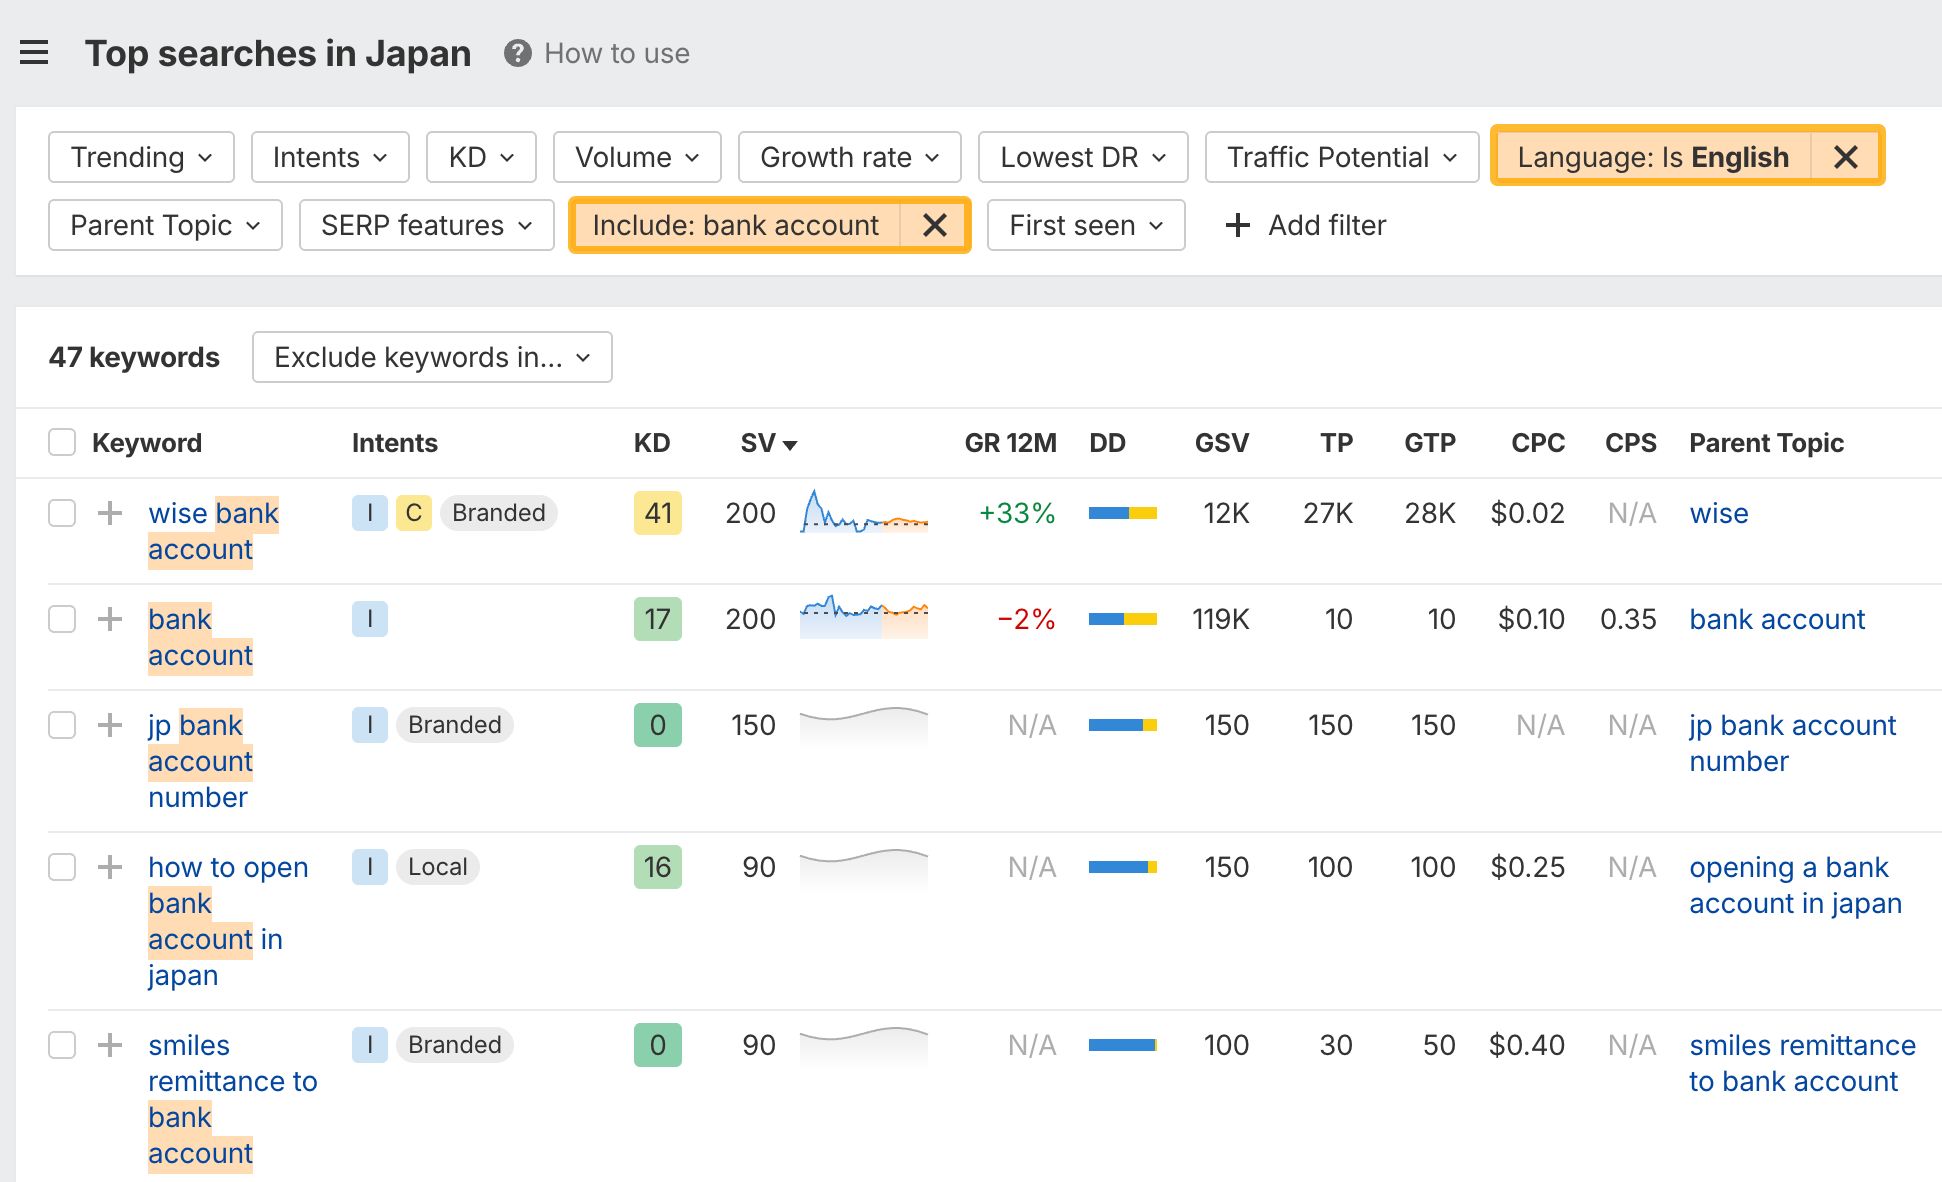Check the box for bank account row
The width and height of the screenshot is (1942, 1182).
[x=62, y=619]
